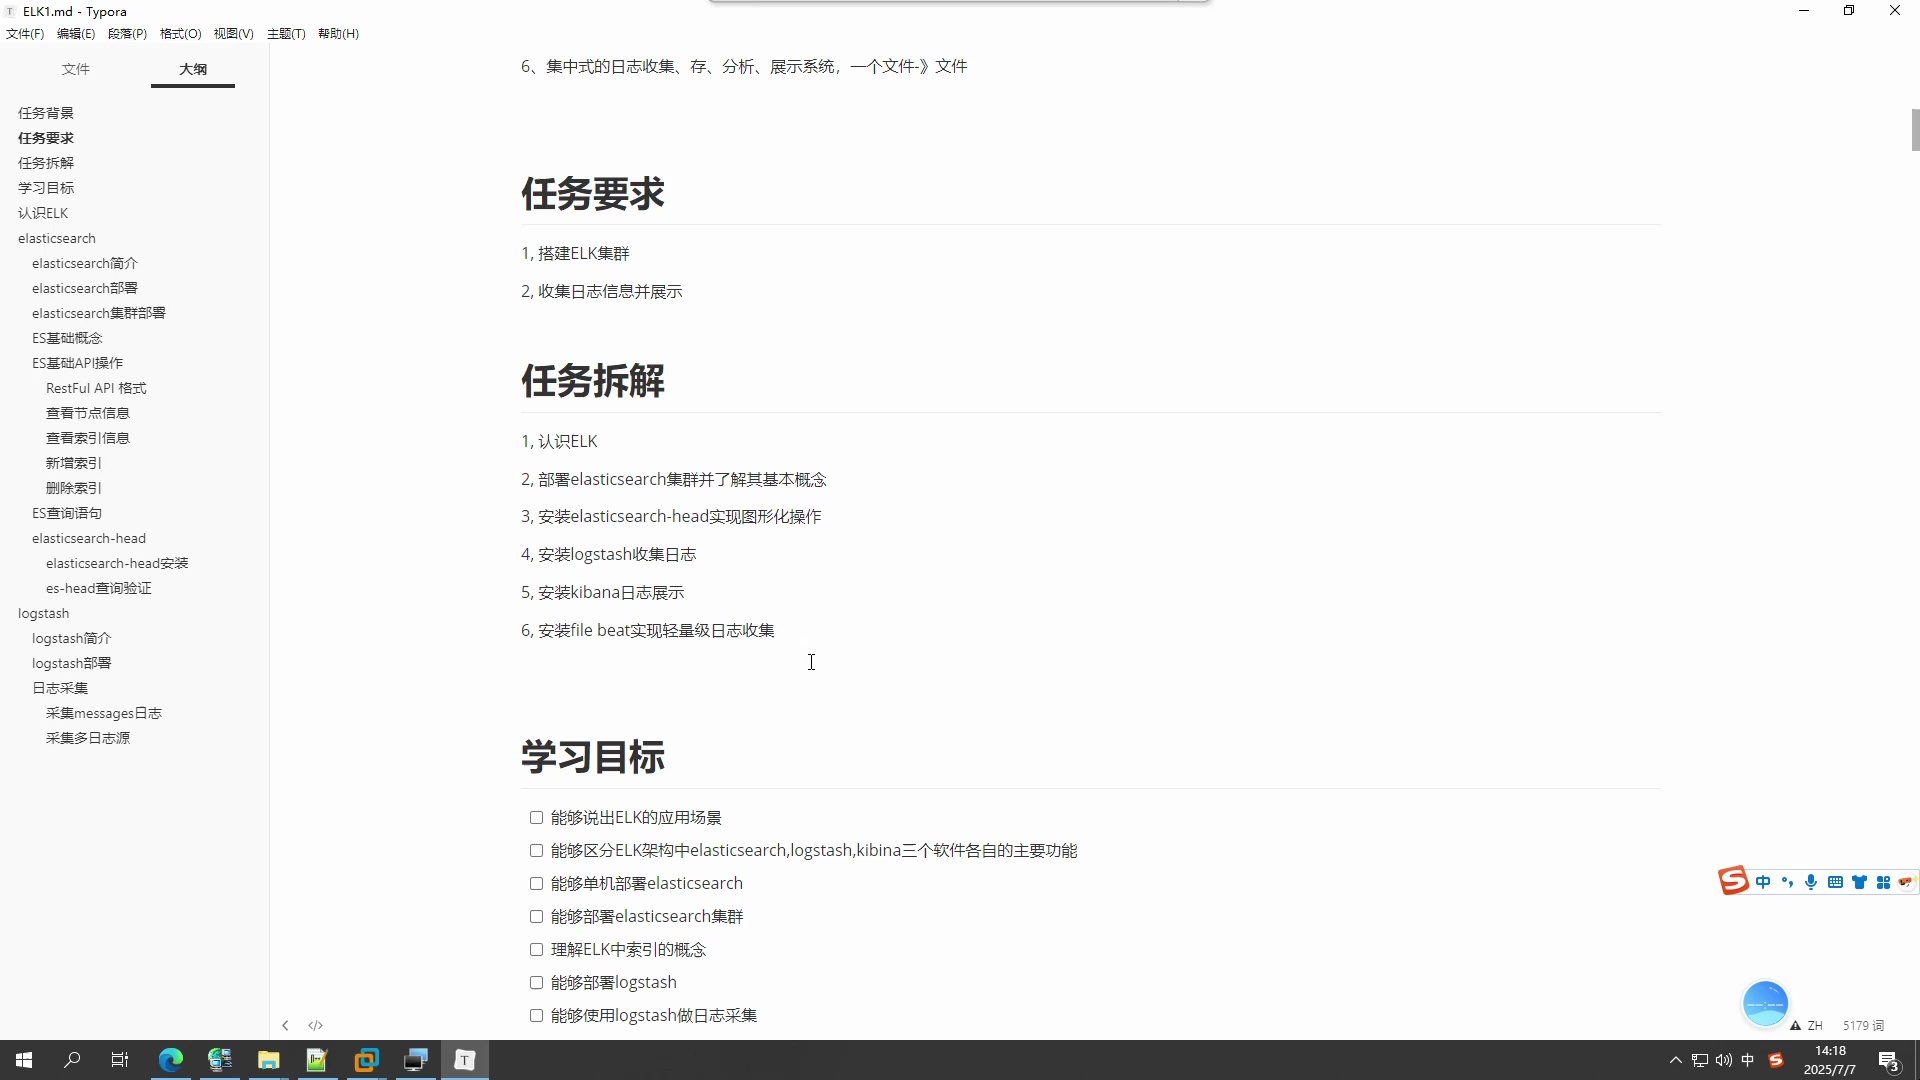1920x1080 pixels.
Task: Show hidden system tray icons
Action: click(x=1676, y=1060)
